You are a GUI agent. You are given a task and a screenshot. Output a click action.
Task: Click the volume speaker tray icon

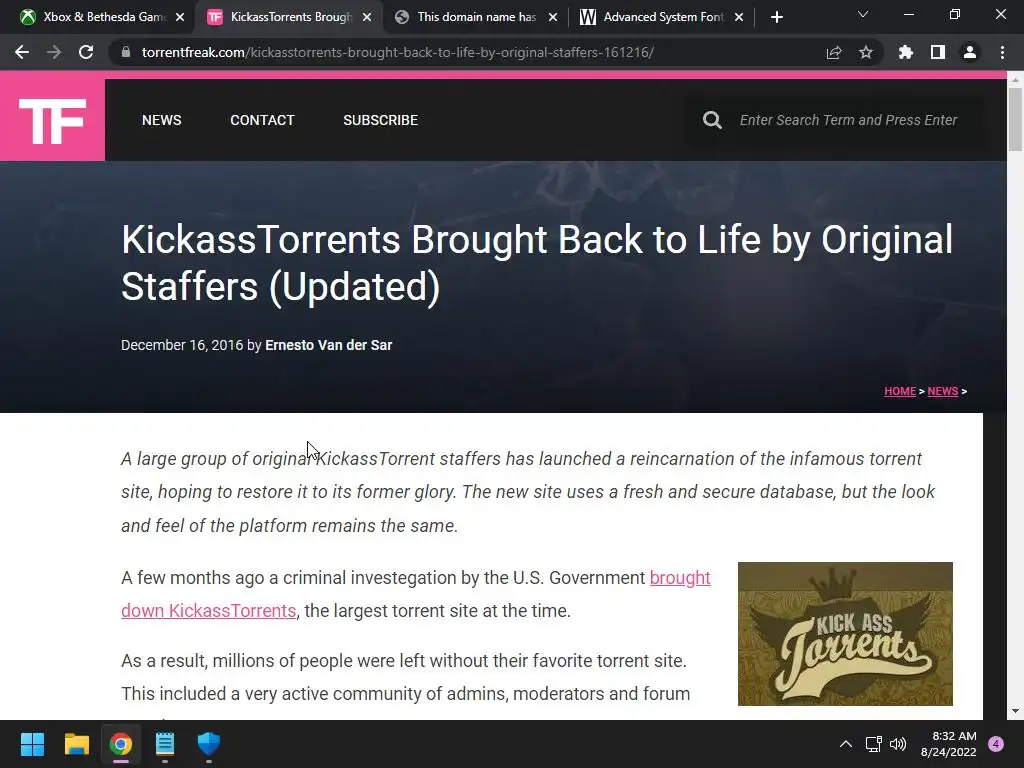898,744
